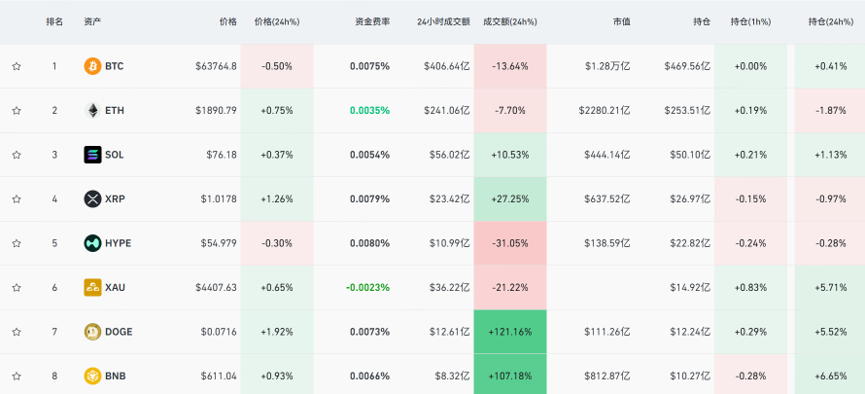
Task: Click the Dogecoin logo icon
Action: point(93,332)
